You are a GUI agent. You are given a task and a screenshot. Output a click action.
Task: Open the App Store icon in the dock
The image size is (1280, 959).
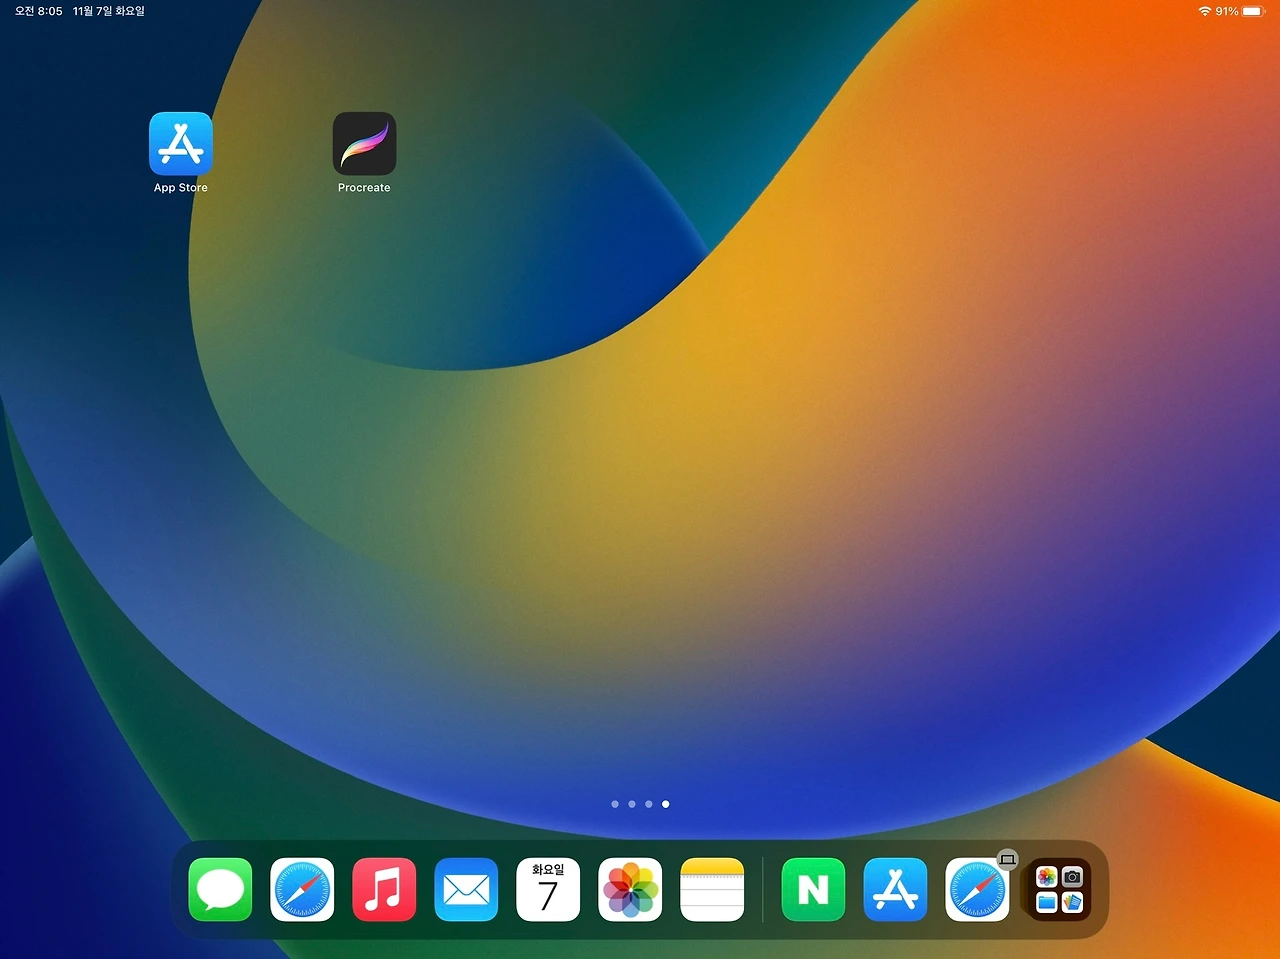[895, 890]
